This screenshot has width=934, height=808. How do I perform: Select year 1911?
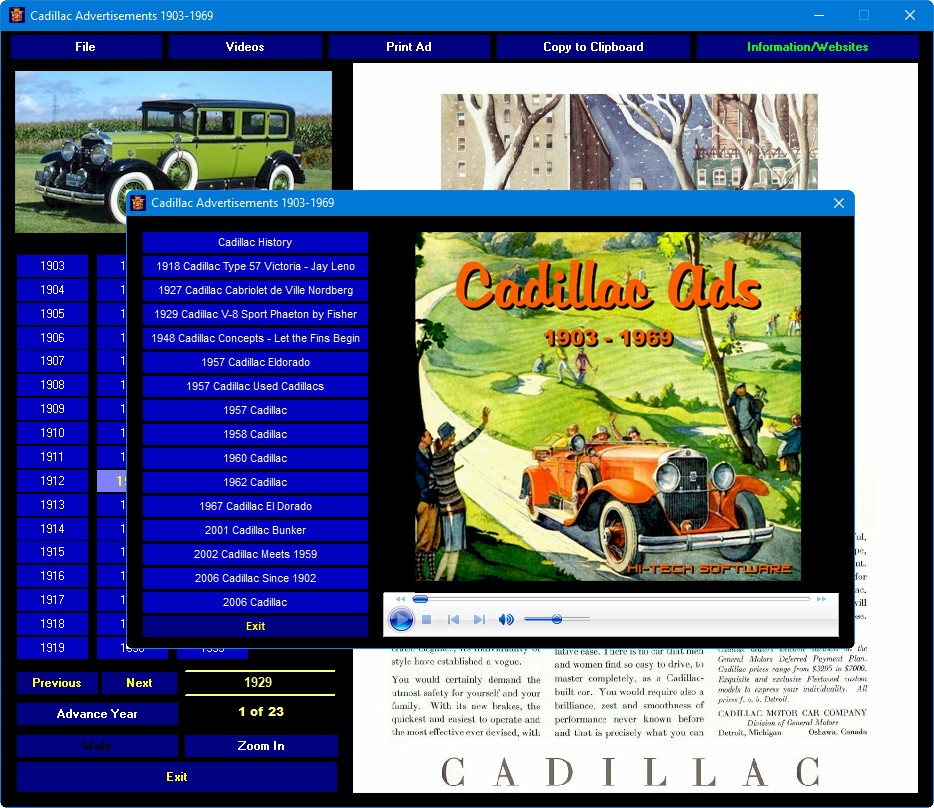[52, 457]
